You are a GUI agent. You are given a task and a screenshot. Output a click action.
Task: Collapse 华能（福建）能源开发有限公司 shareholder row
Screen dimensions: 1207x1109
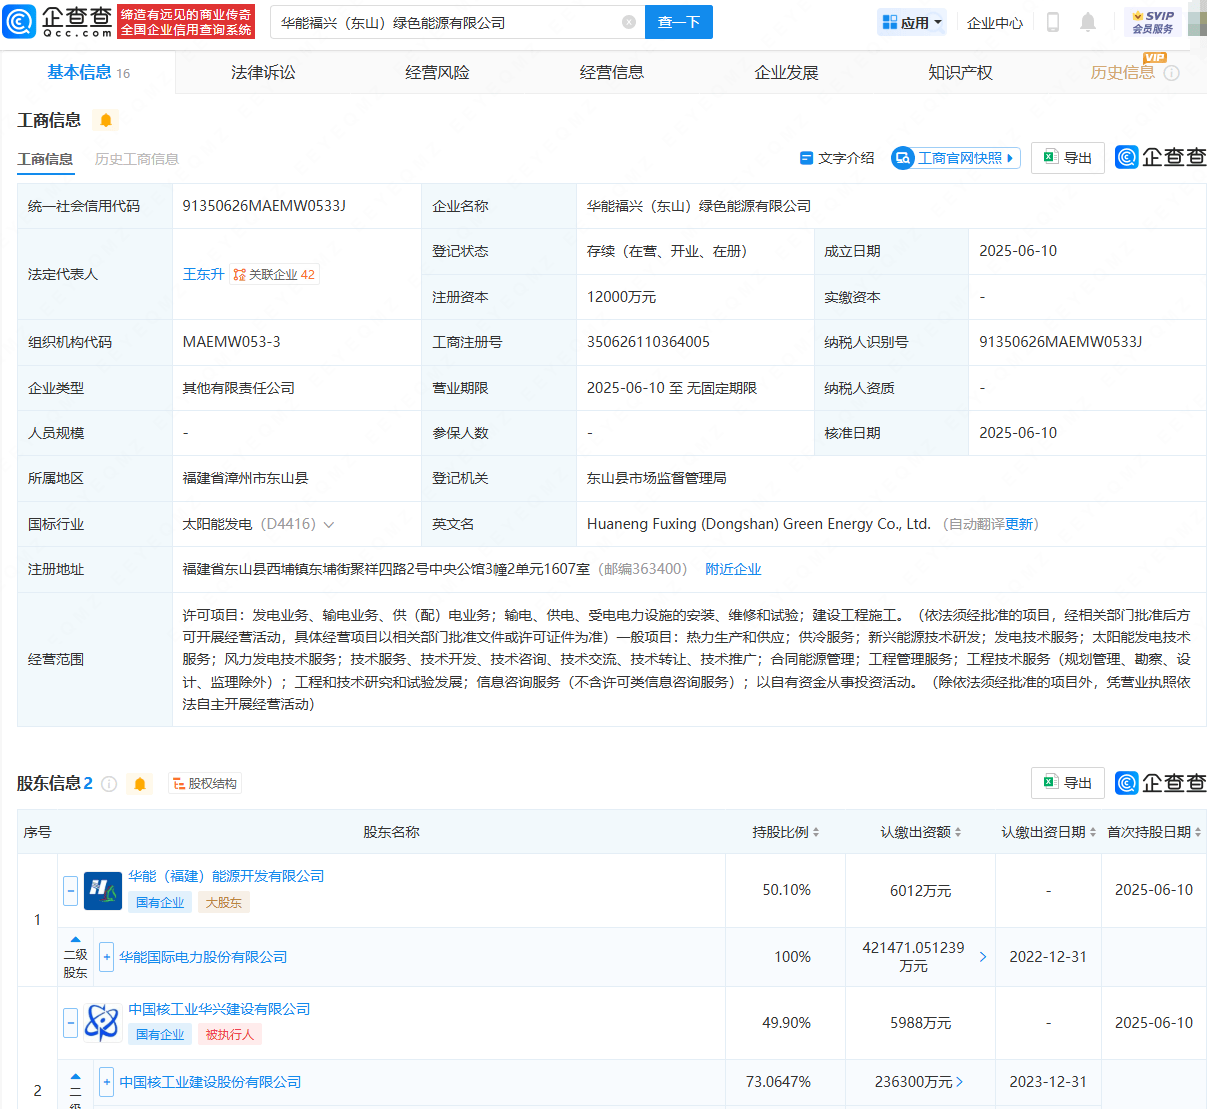[x=70, y=890]
